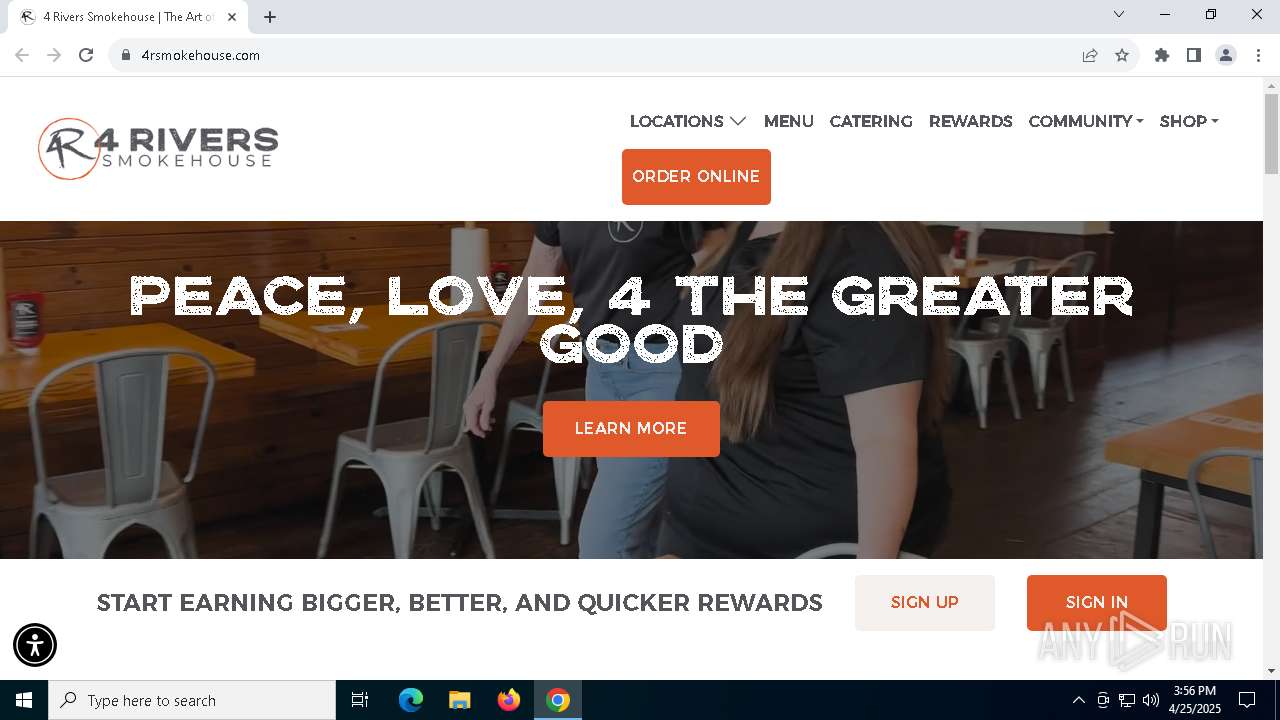
Task: Toggle the browser side panel
Action: click(x=1194, y=55)
